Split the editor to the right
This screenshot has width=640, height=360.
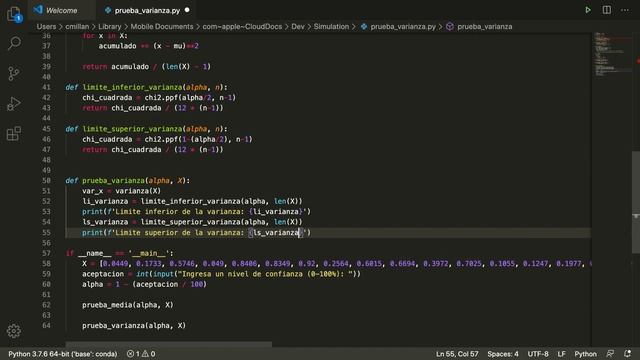607,10
